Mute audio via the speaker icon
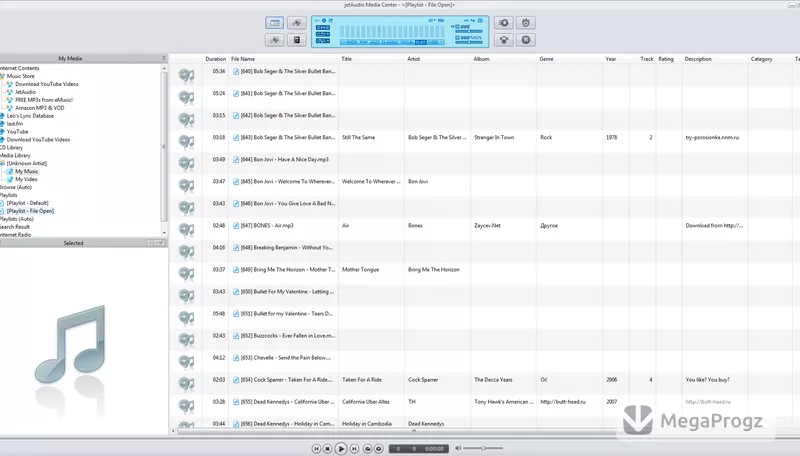 click(458, 448)
